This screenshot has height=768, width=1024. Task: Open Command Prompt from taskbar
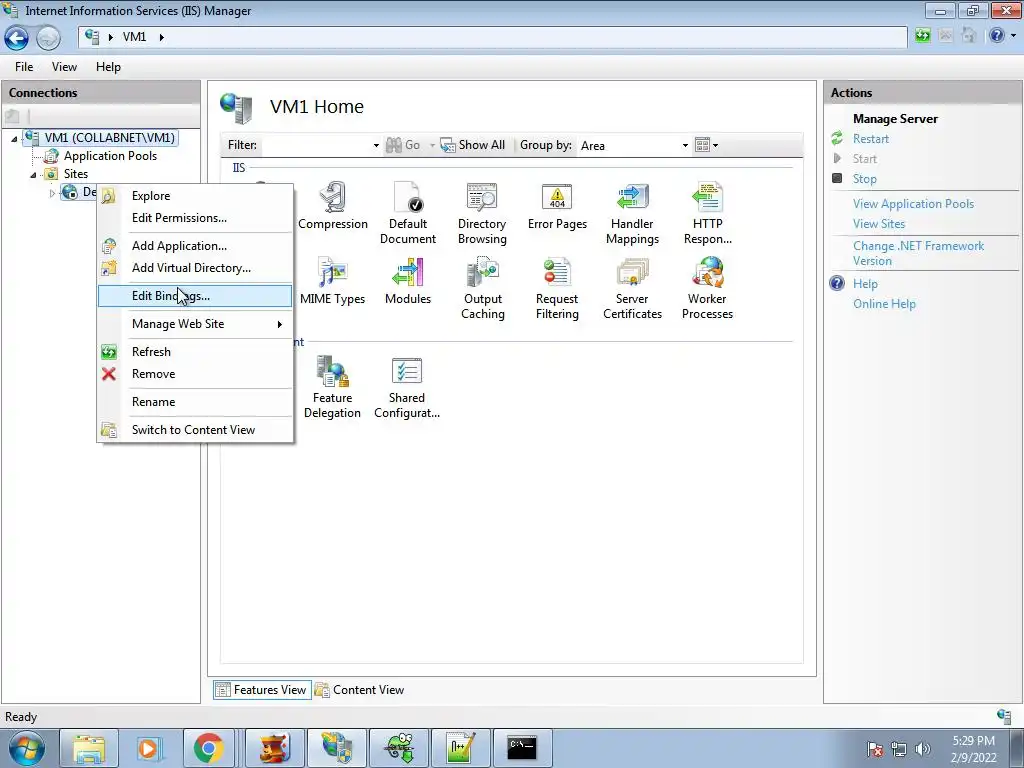(x=522, y=748)
